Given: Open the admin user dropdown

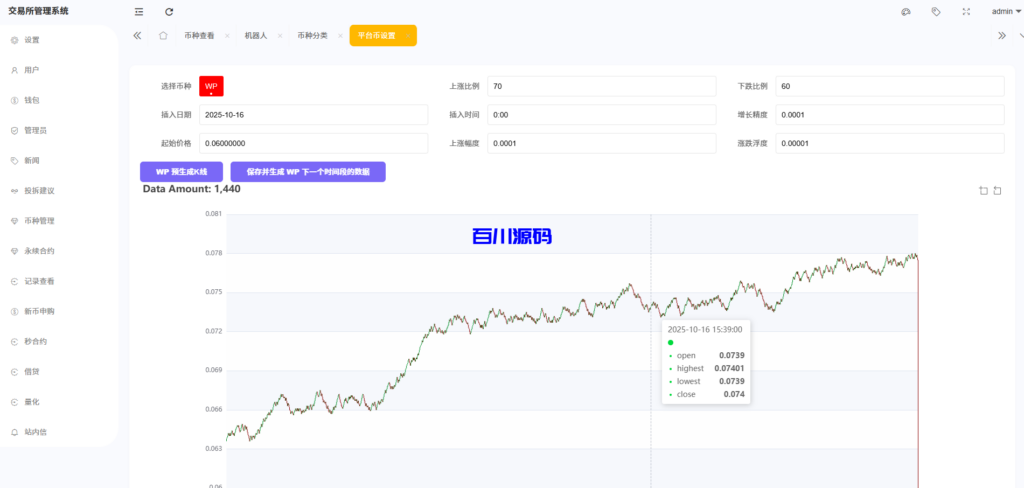Looking at the screenshot, I should pyautogui.click(x=1005, y=12).
